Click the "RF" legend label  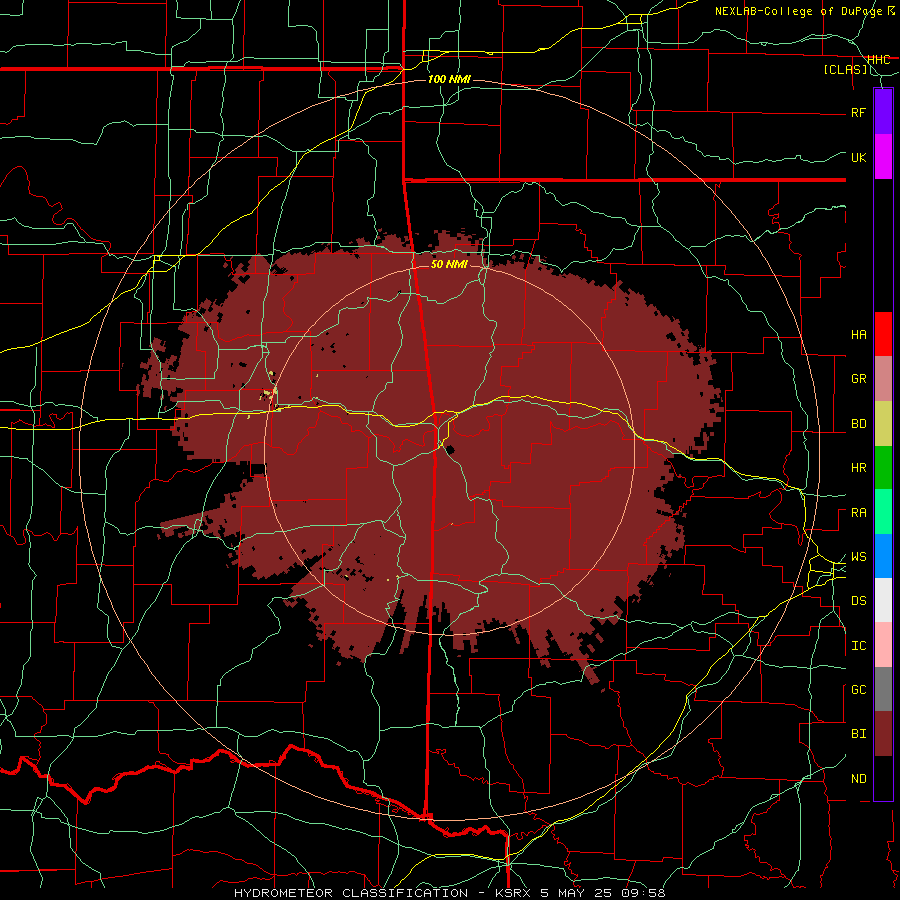(858, 112)
